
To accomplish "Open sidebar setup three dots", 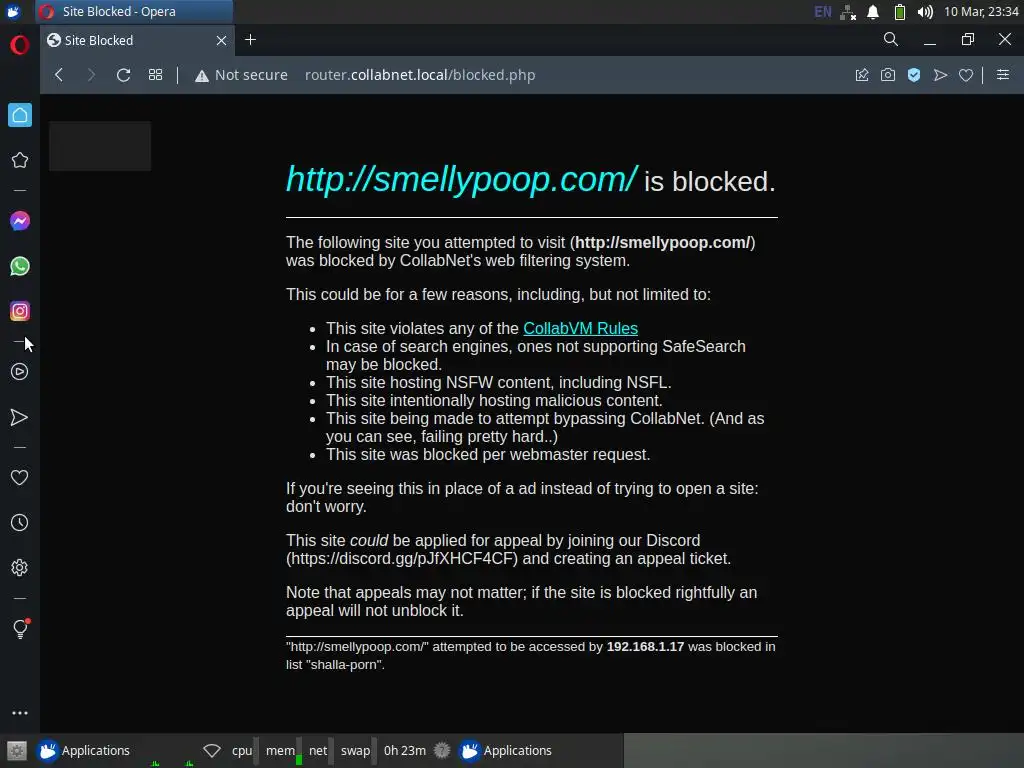I will [20, 713].
